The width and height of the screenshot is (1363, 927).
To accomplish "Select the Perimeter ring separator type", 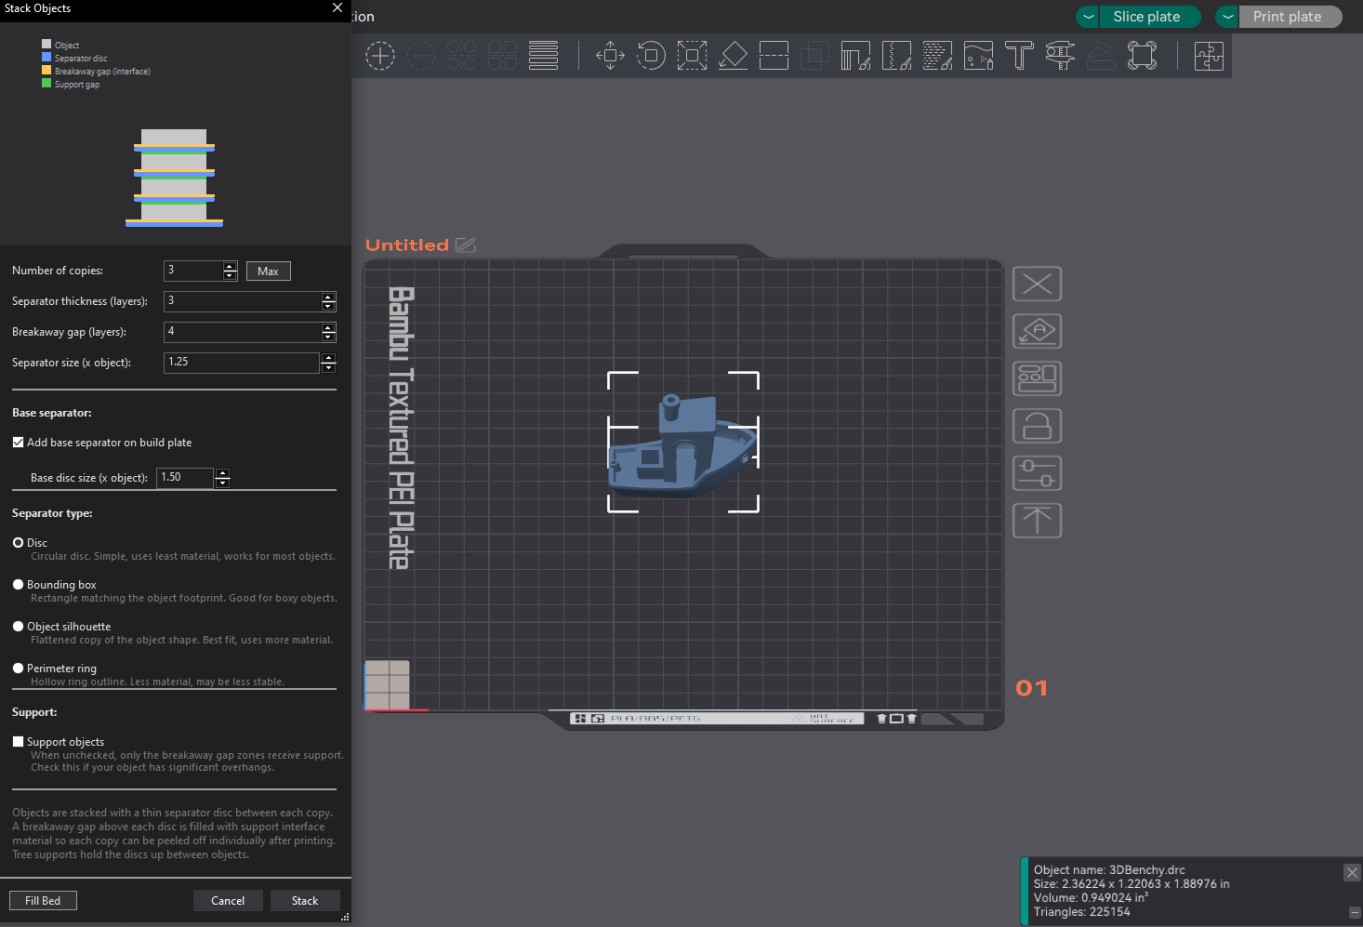I will [x=18, y=668].
